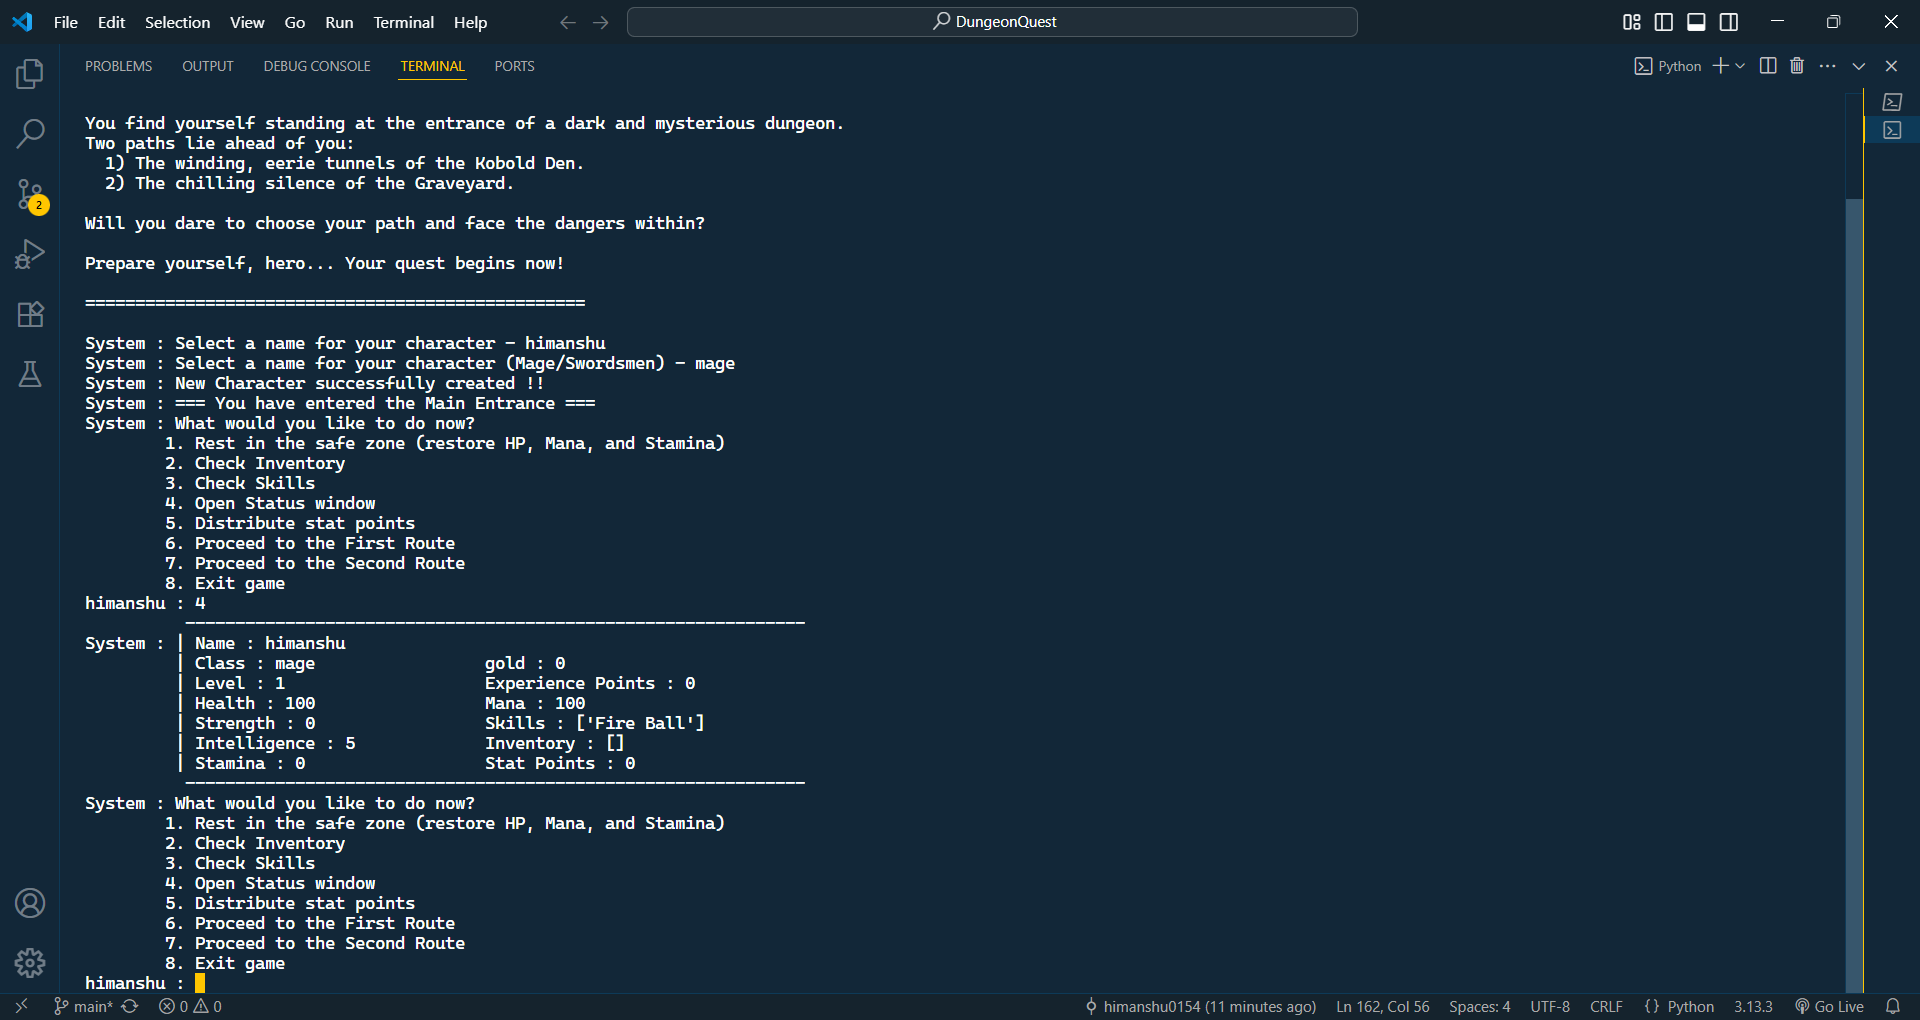
Task: Click the Python terminal profile icon
Action: (1643, 66)
